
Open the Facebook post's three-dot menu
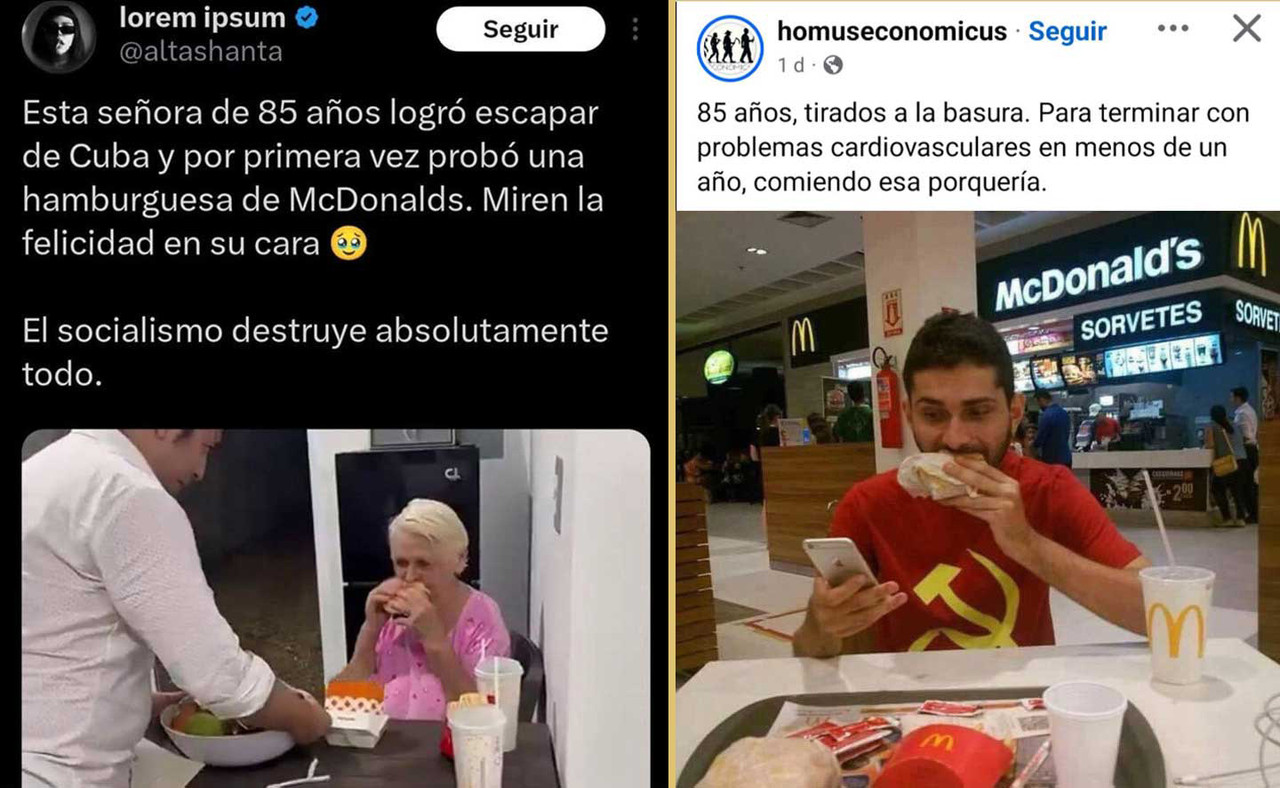tap(1173, 28)
